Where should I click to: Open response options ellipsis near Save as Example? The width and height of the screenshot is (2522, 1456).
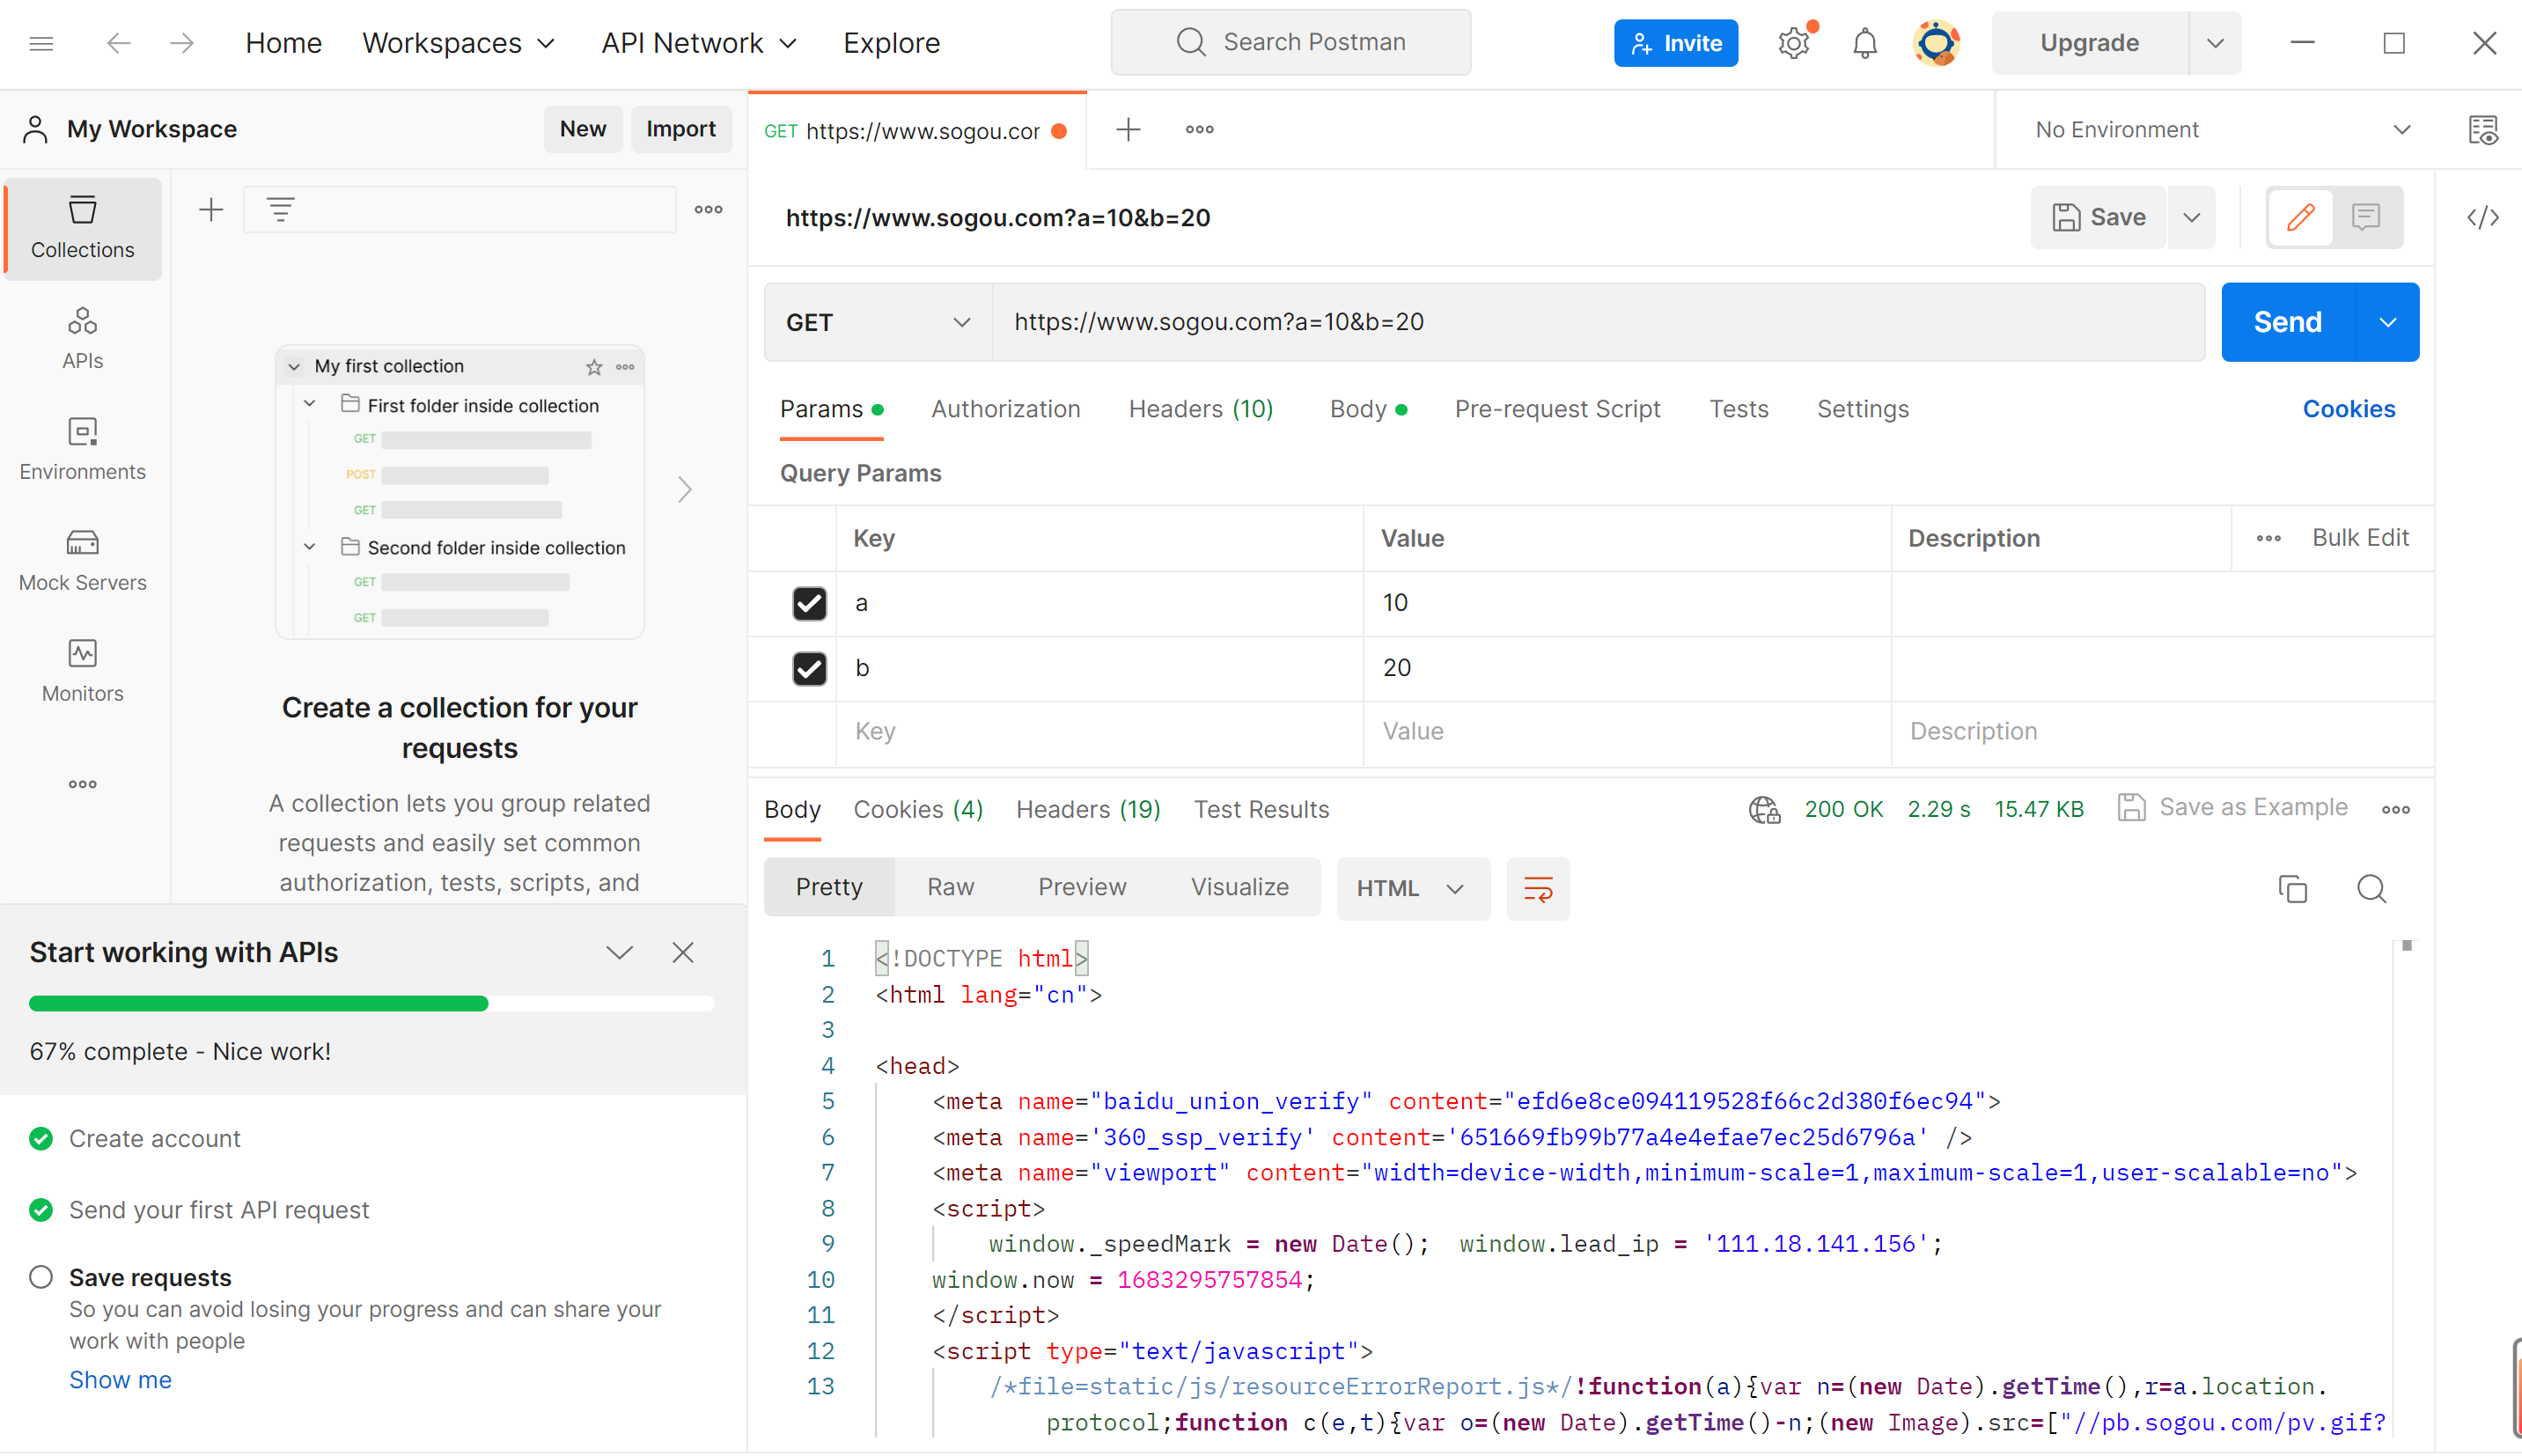pyautogui.click(x=2396, y=809)
